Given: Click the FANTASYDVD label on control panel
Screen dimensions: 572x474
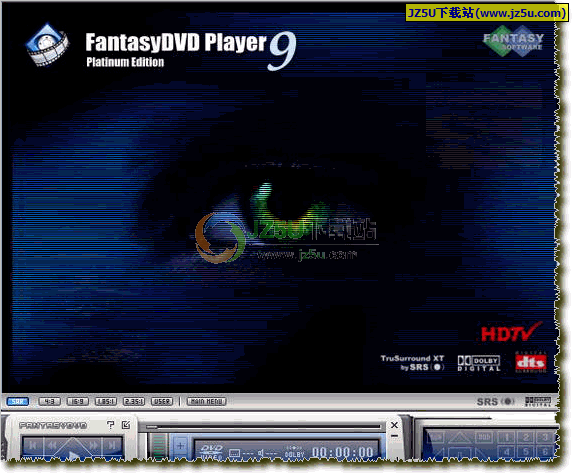Looking at the screenshot, I should point(53,425).
